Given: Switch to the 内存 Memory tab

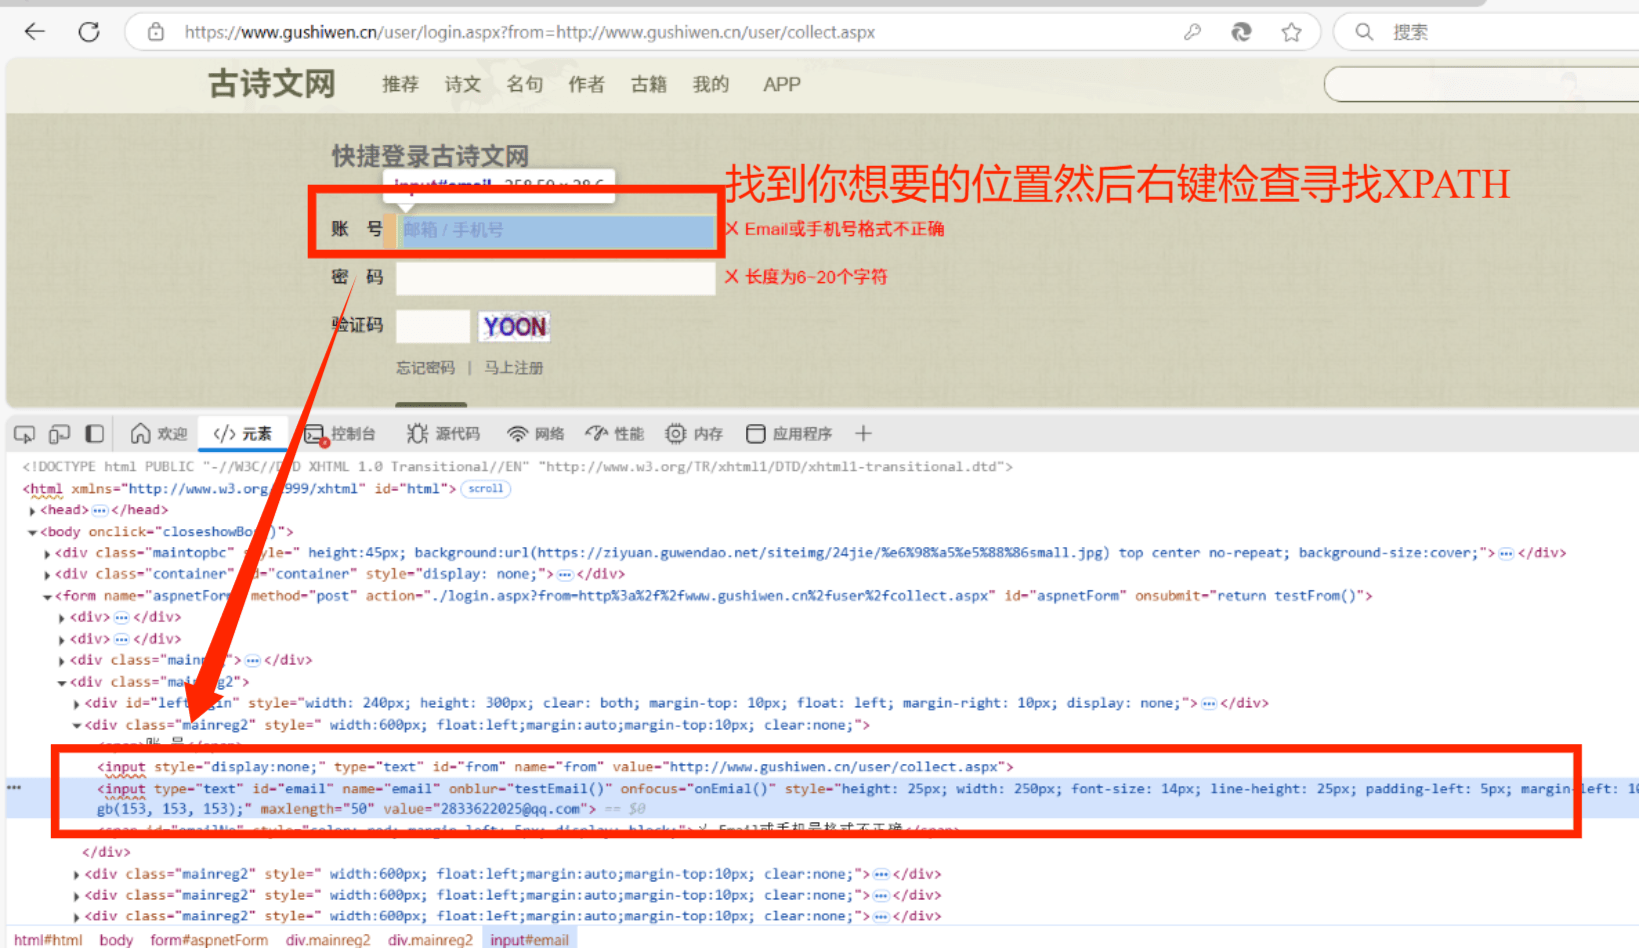Looking at the screenshot, I should [x=694, y=434].
